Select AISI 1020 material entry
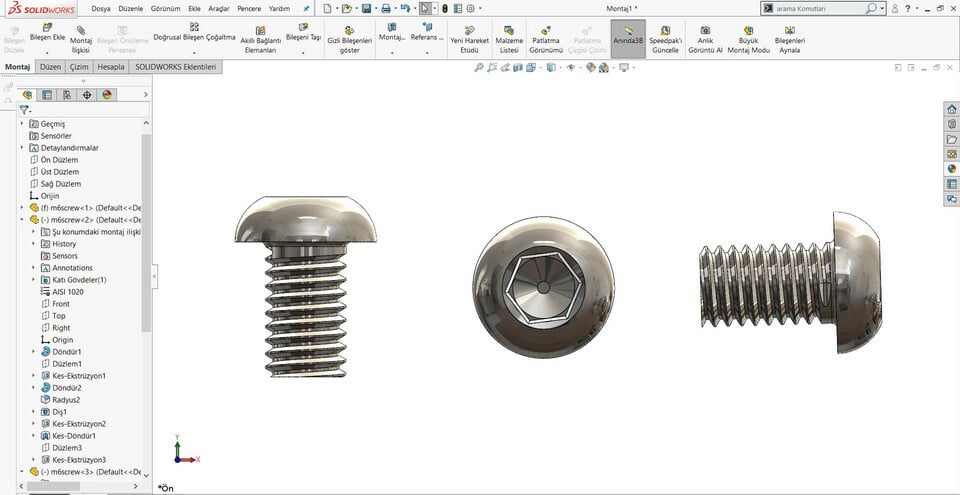This screenshot has height=495, width=960. 66,292
